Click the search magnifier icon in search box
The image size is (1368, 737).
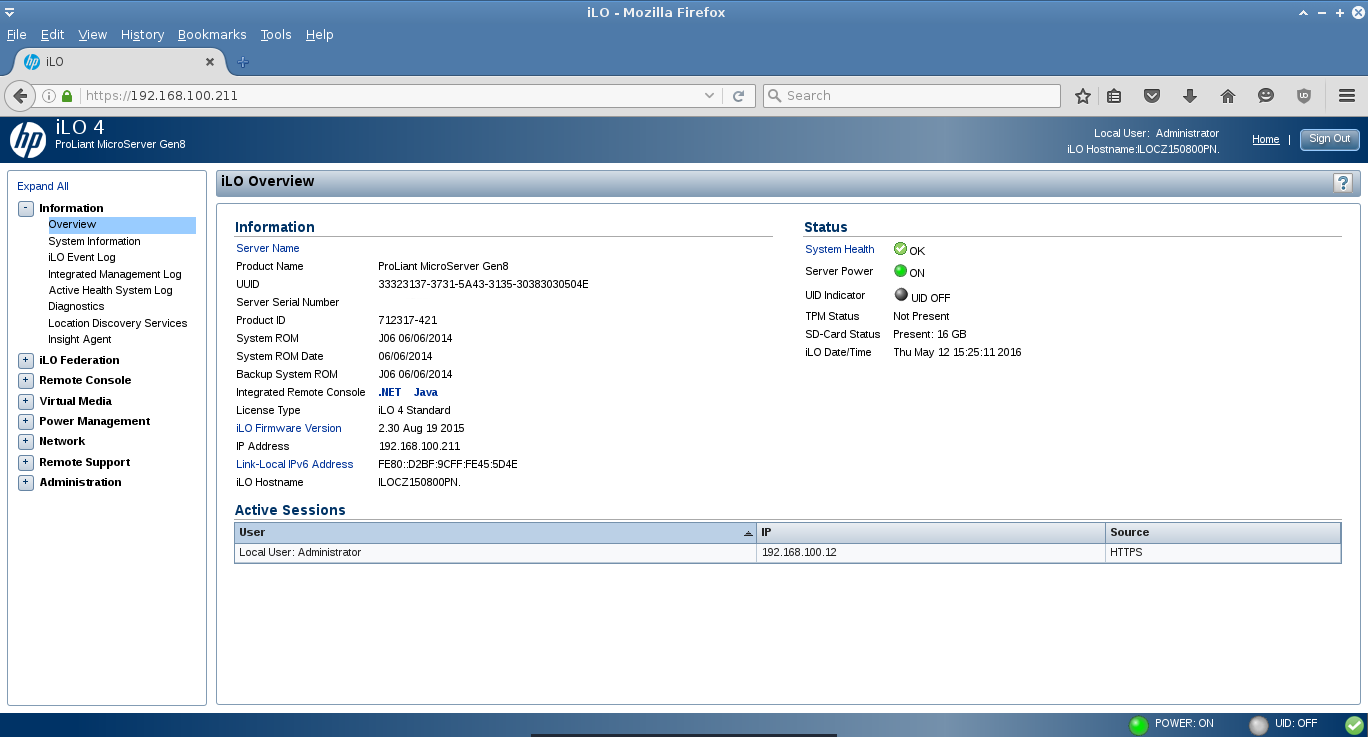point(775,96)
